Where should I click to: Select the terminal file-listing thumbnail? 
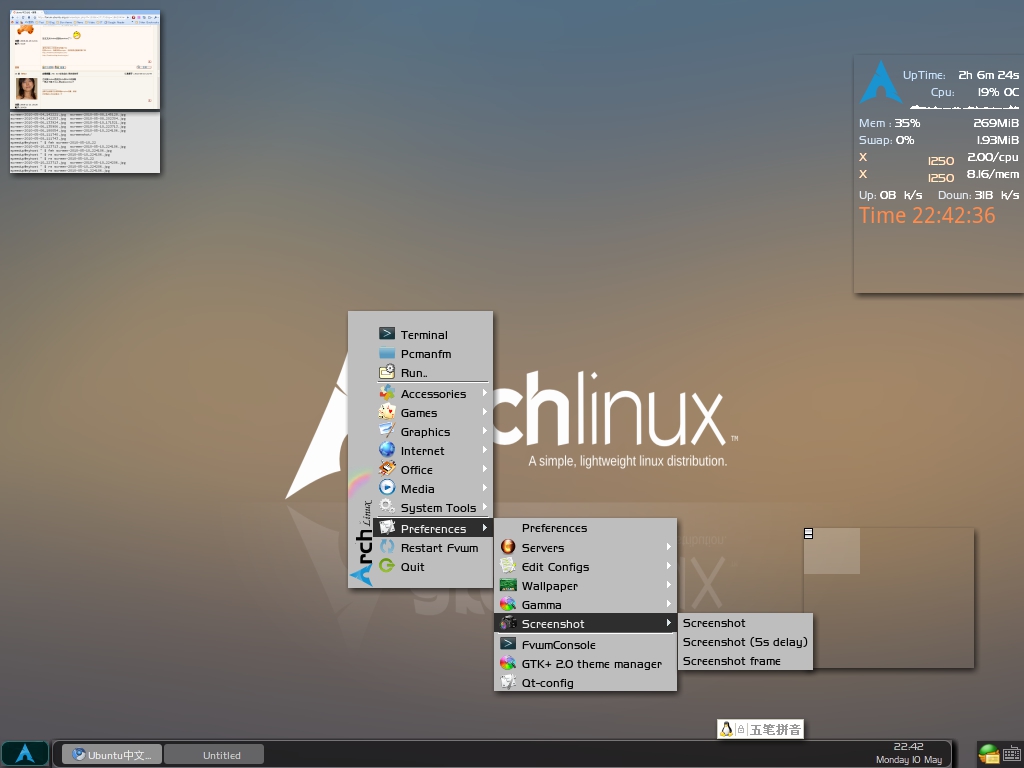tap(85, 142)
